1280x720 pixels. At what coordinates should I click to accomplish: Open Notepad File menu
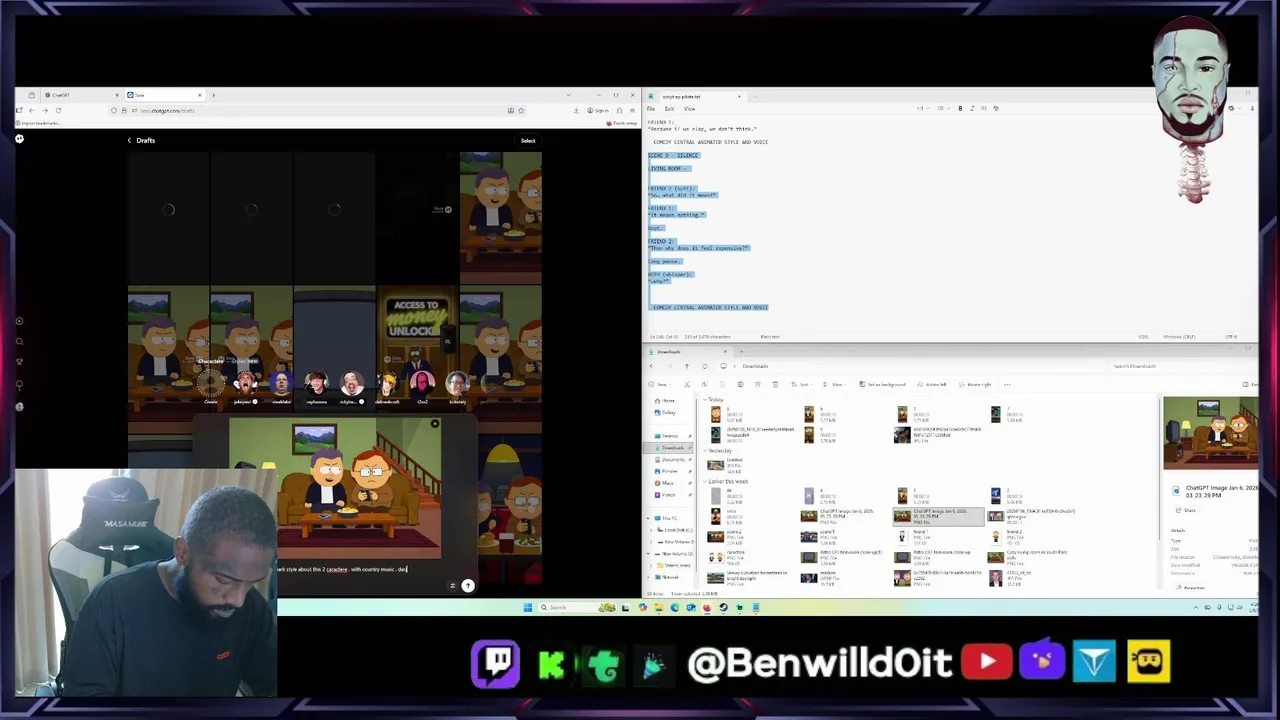[x=651, y=108]
